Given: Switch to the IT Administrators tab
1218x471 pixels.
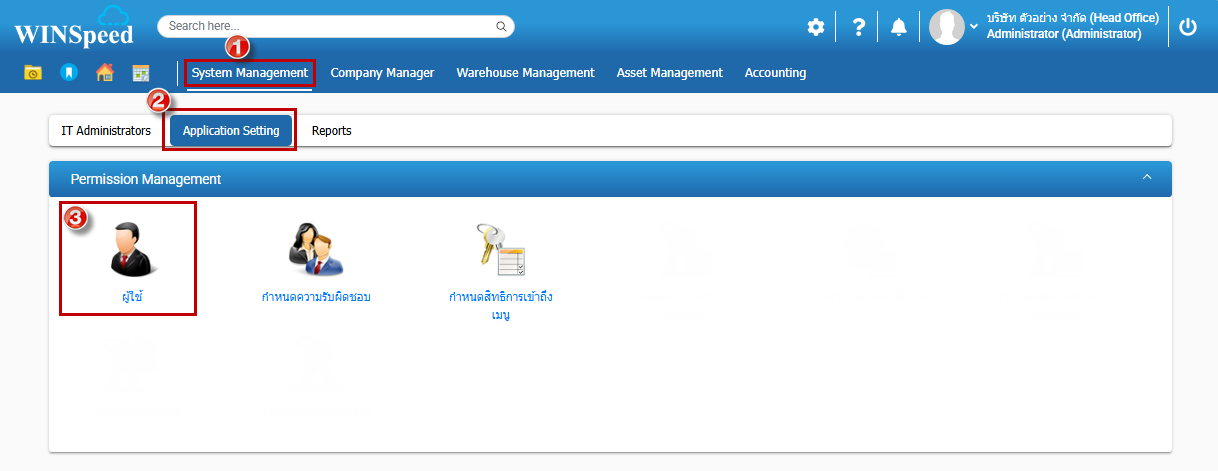Looking at the screenshot, I should point(106,131).
